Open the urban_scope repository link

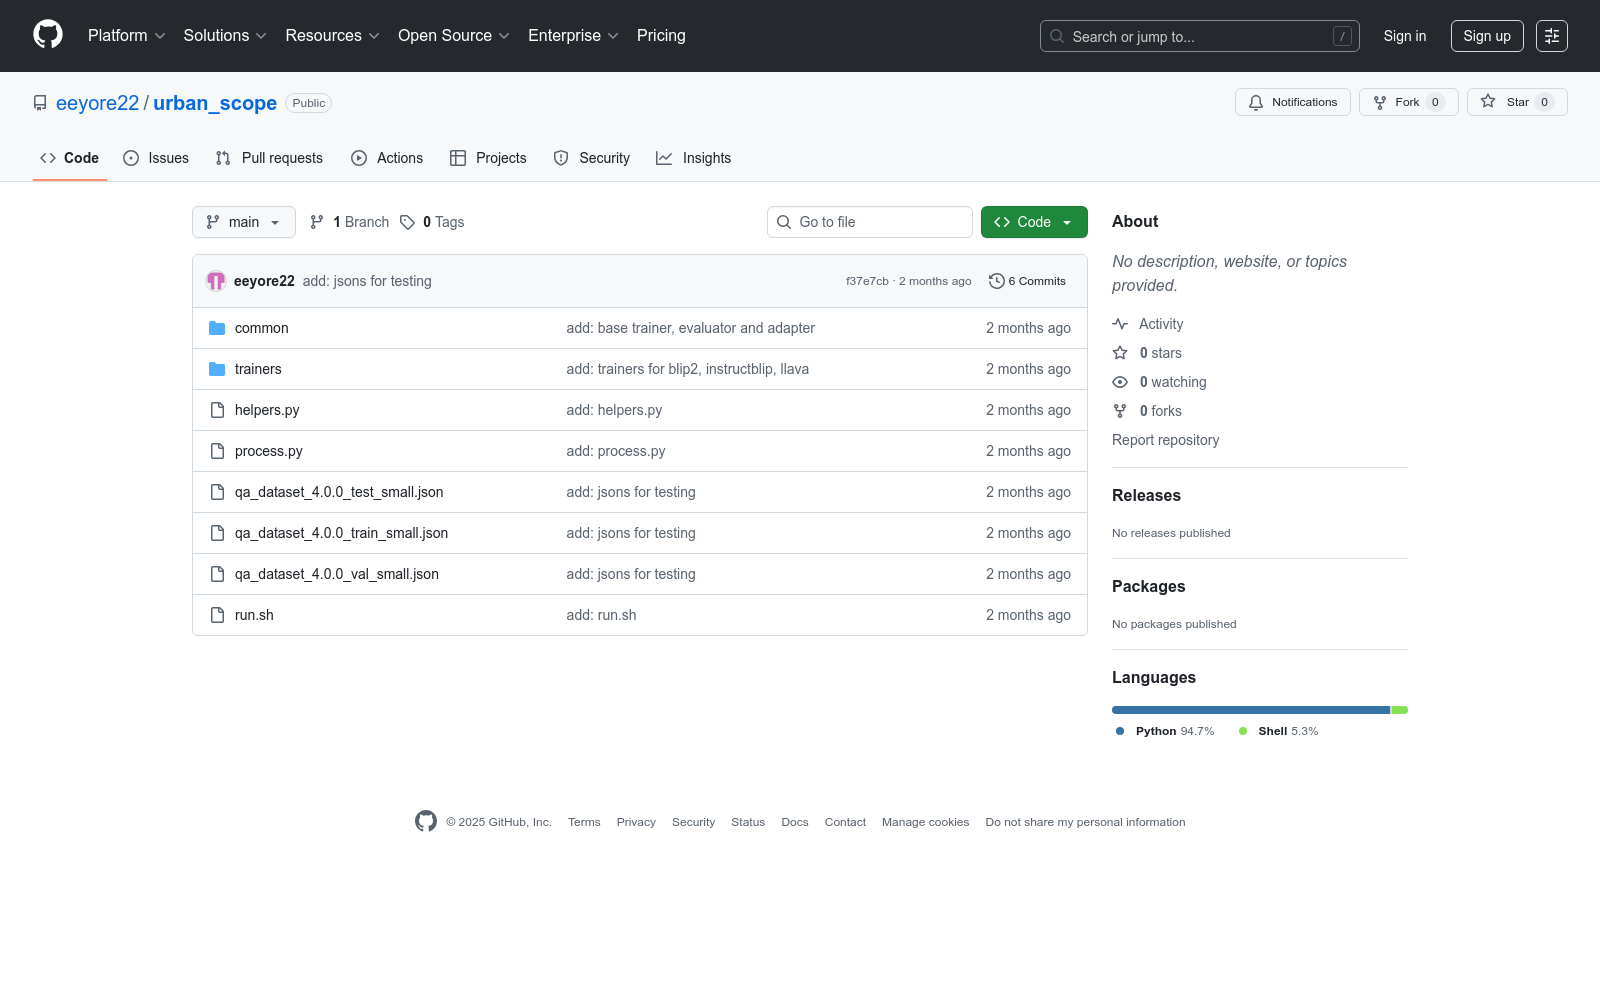click(215, 103)
